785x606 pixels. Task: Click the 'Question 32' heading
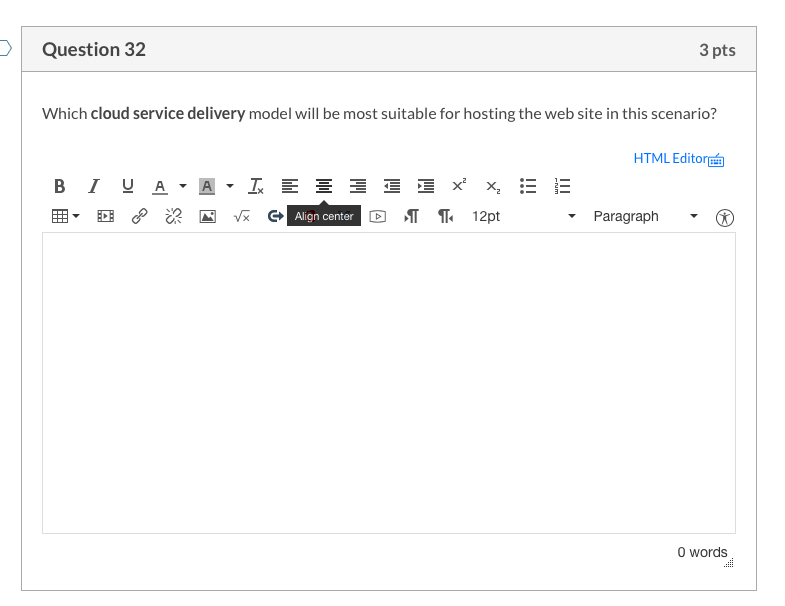(x=94, y=50)
